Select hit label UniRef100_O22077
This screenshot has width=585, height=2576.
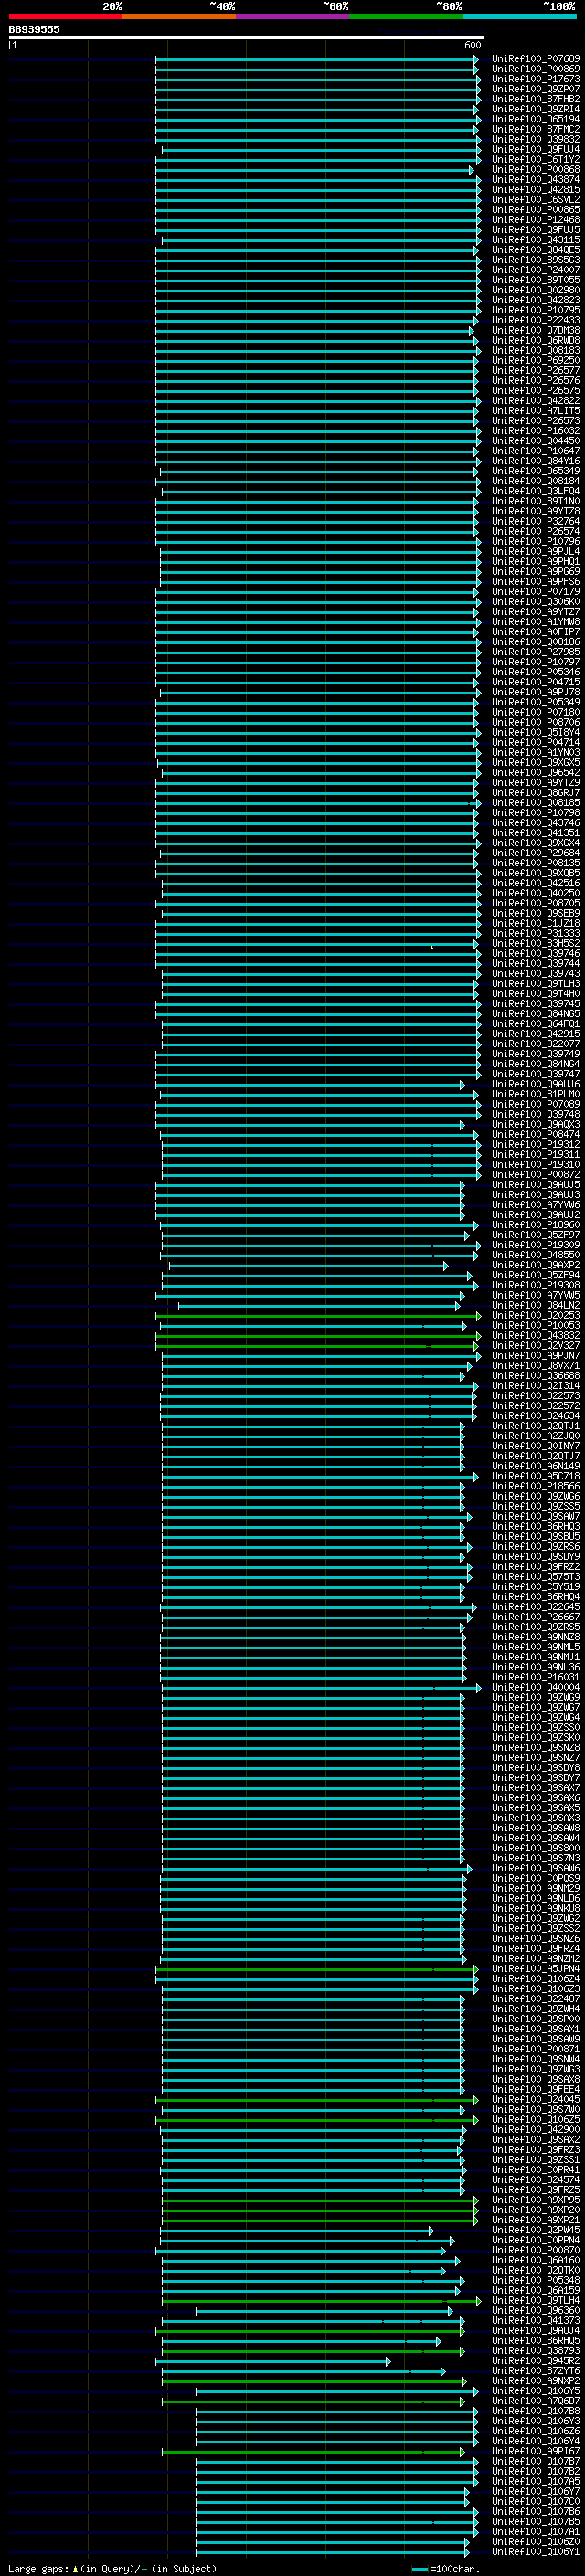point(535,1044)
